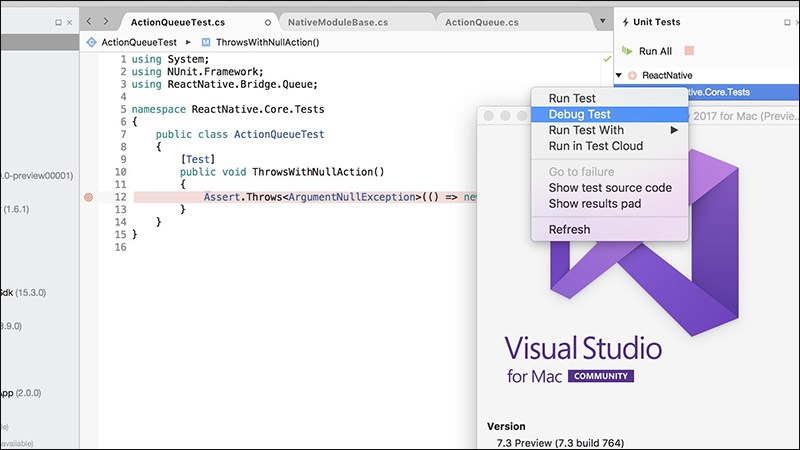Select the ReactNative test project

click(667, 76)
